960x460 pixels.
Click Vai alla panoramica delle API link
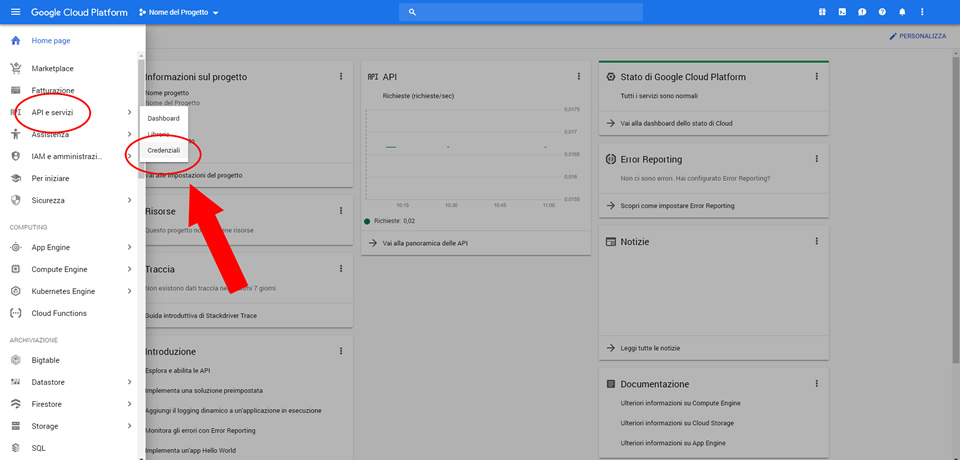[x=424, y=243]
